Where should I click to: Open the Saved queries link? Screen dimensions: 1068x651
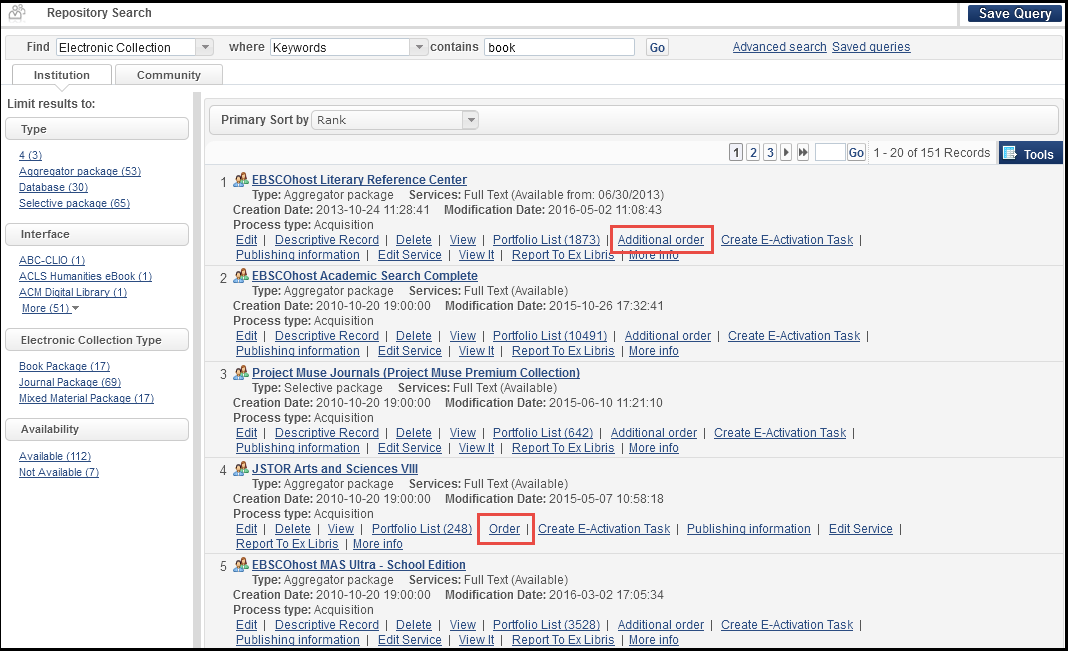871,46
